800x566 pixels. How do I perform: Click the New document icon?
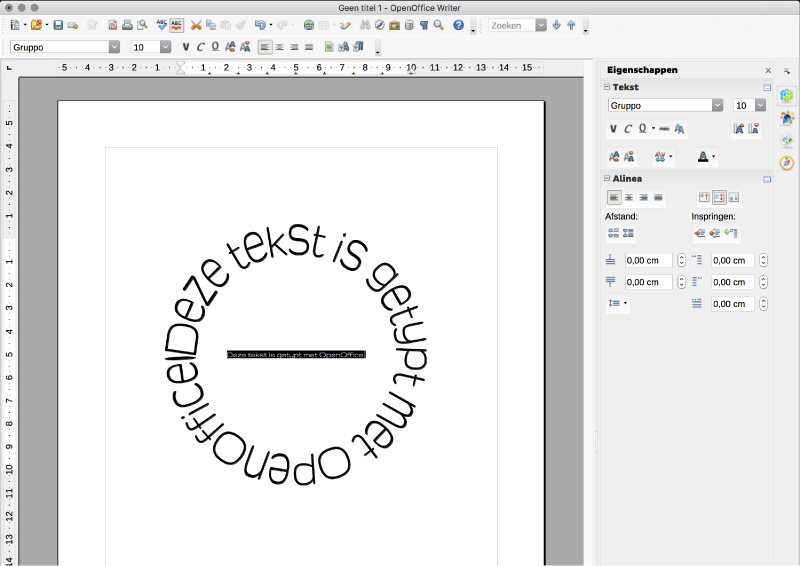(x=15, y=25)
